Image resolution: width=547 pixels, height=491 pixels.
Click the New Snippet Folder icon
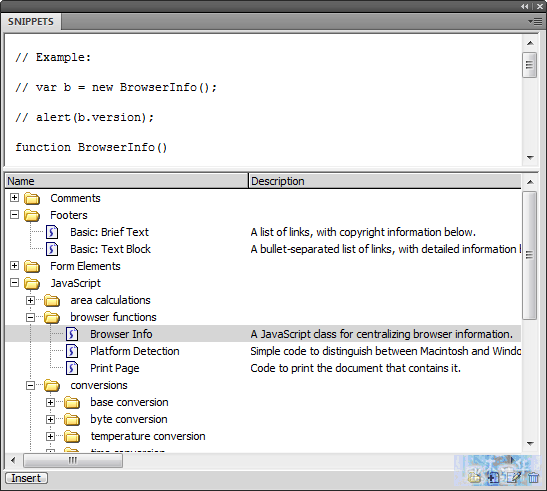pyautogui.click(x=474, y=477)
